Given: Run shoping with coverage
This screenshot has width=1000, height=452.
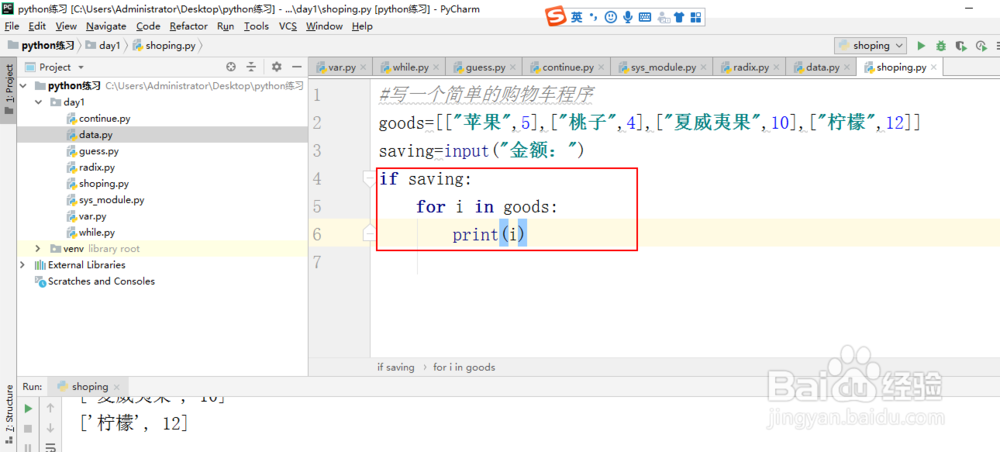Looking at the screenshot, I should [x=960, y=45].
